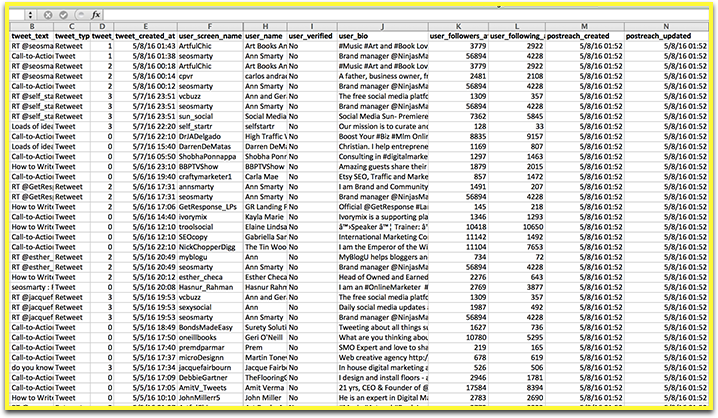Click the user name cell 'Geri O'Neill'
This screenshot has width=718, height=418.
point(265,338)
